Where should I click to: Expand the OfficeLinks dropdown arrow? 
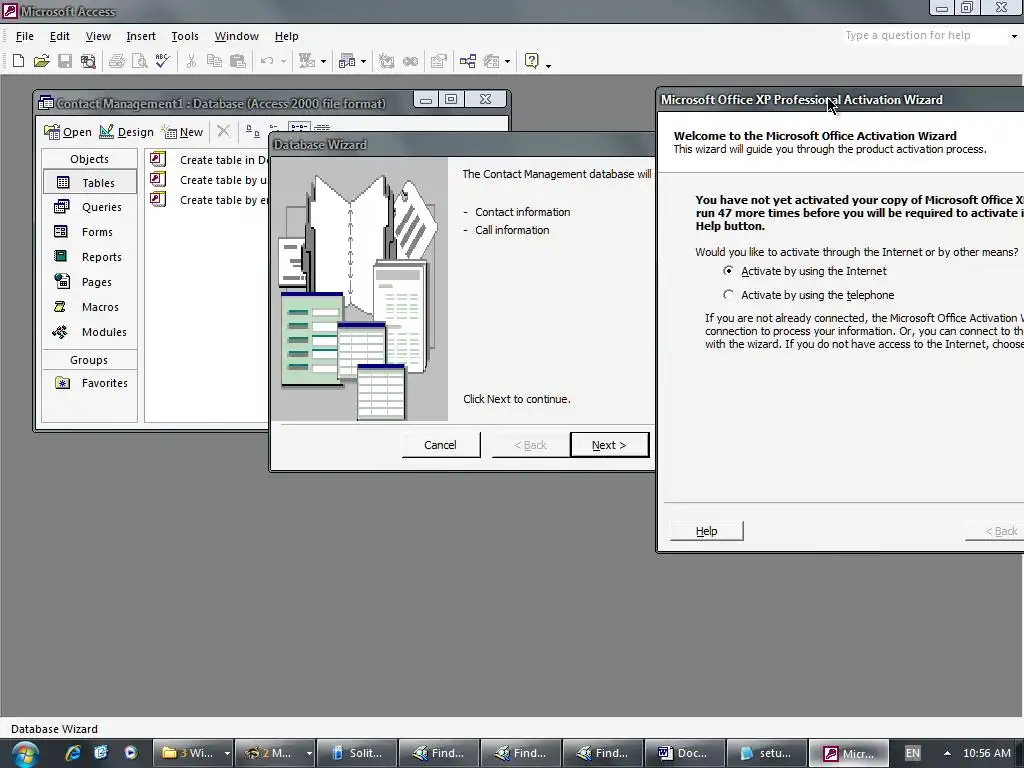[323, 61]
